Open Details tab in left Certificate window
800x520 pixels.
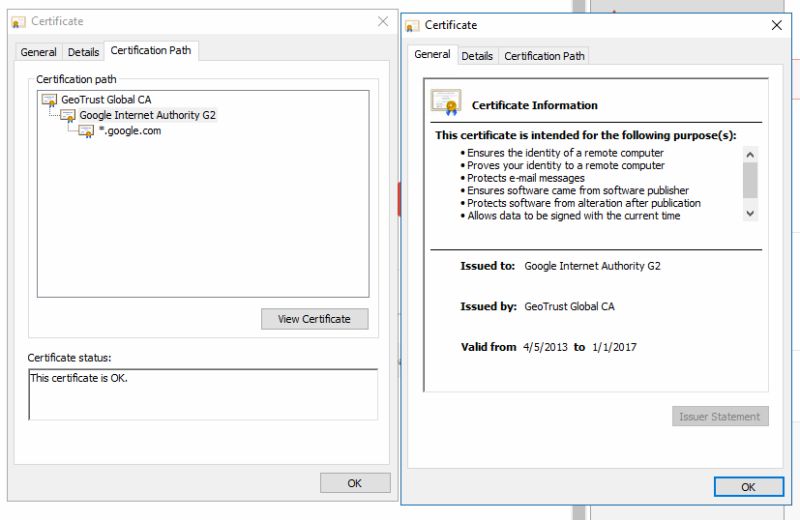[83, 52]
